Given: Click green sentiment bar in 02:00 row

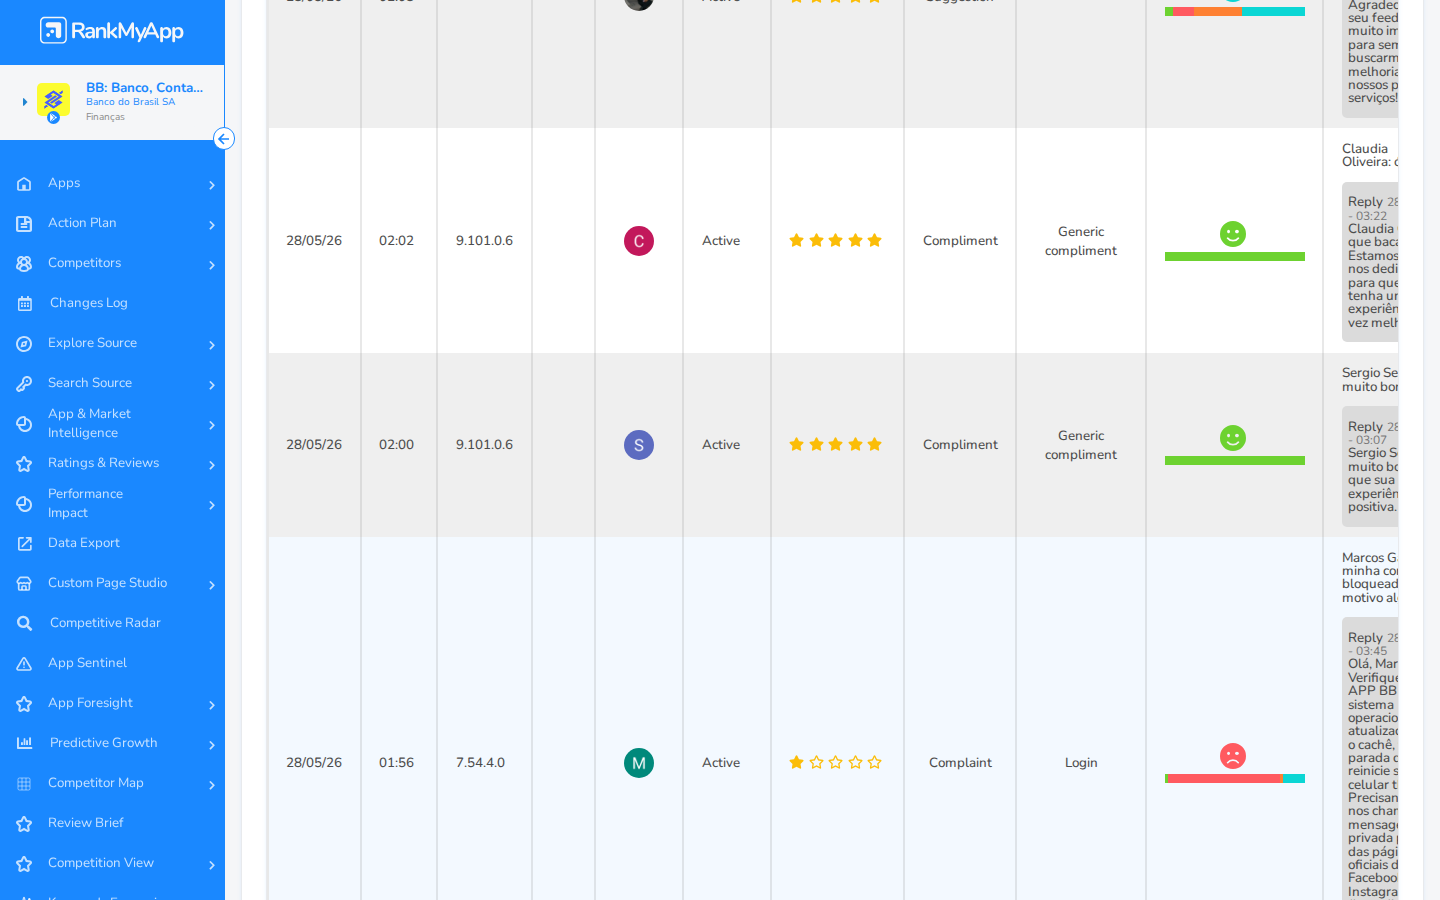Looking at the screenshot, I should (1235, 461).
